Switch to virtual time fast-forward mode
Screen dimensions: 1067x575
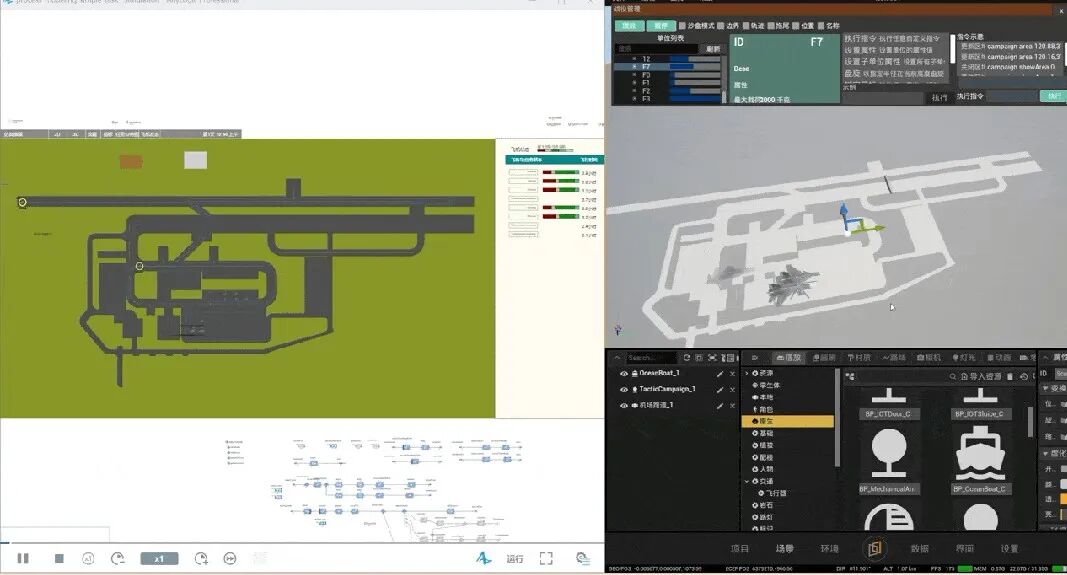(230, 558)
